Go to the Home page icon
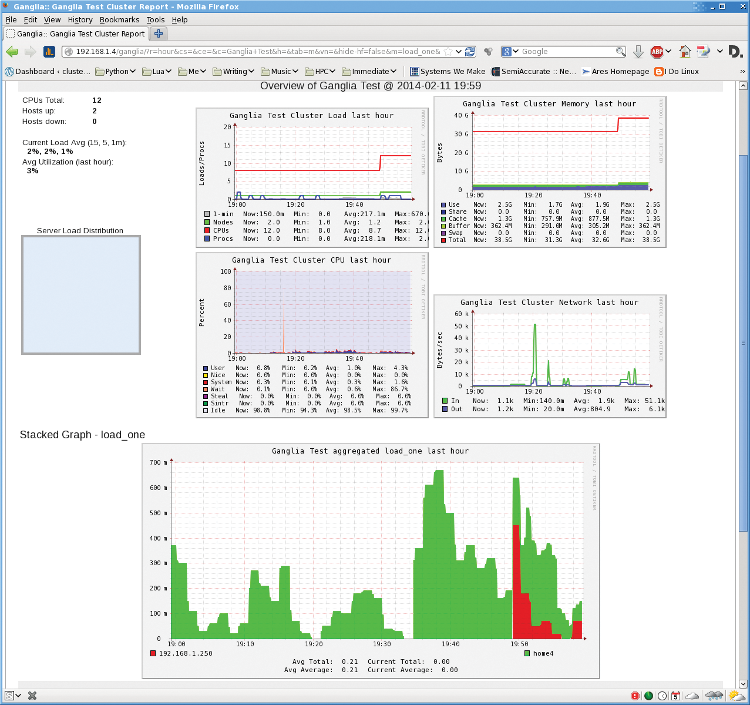This screenshot has width=750, height=705. point(684,51)
